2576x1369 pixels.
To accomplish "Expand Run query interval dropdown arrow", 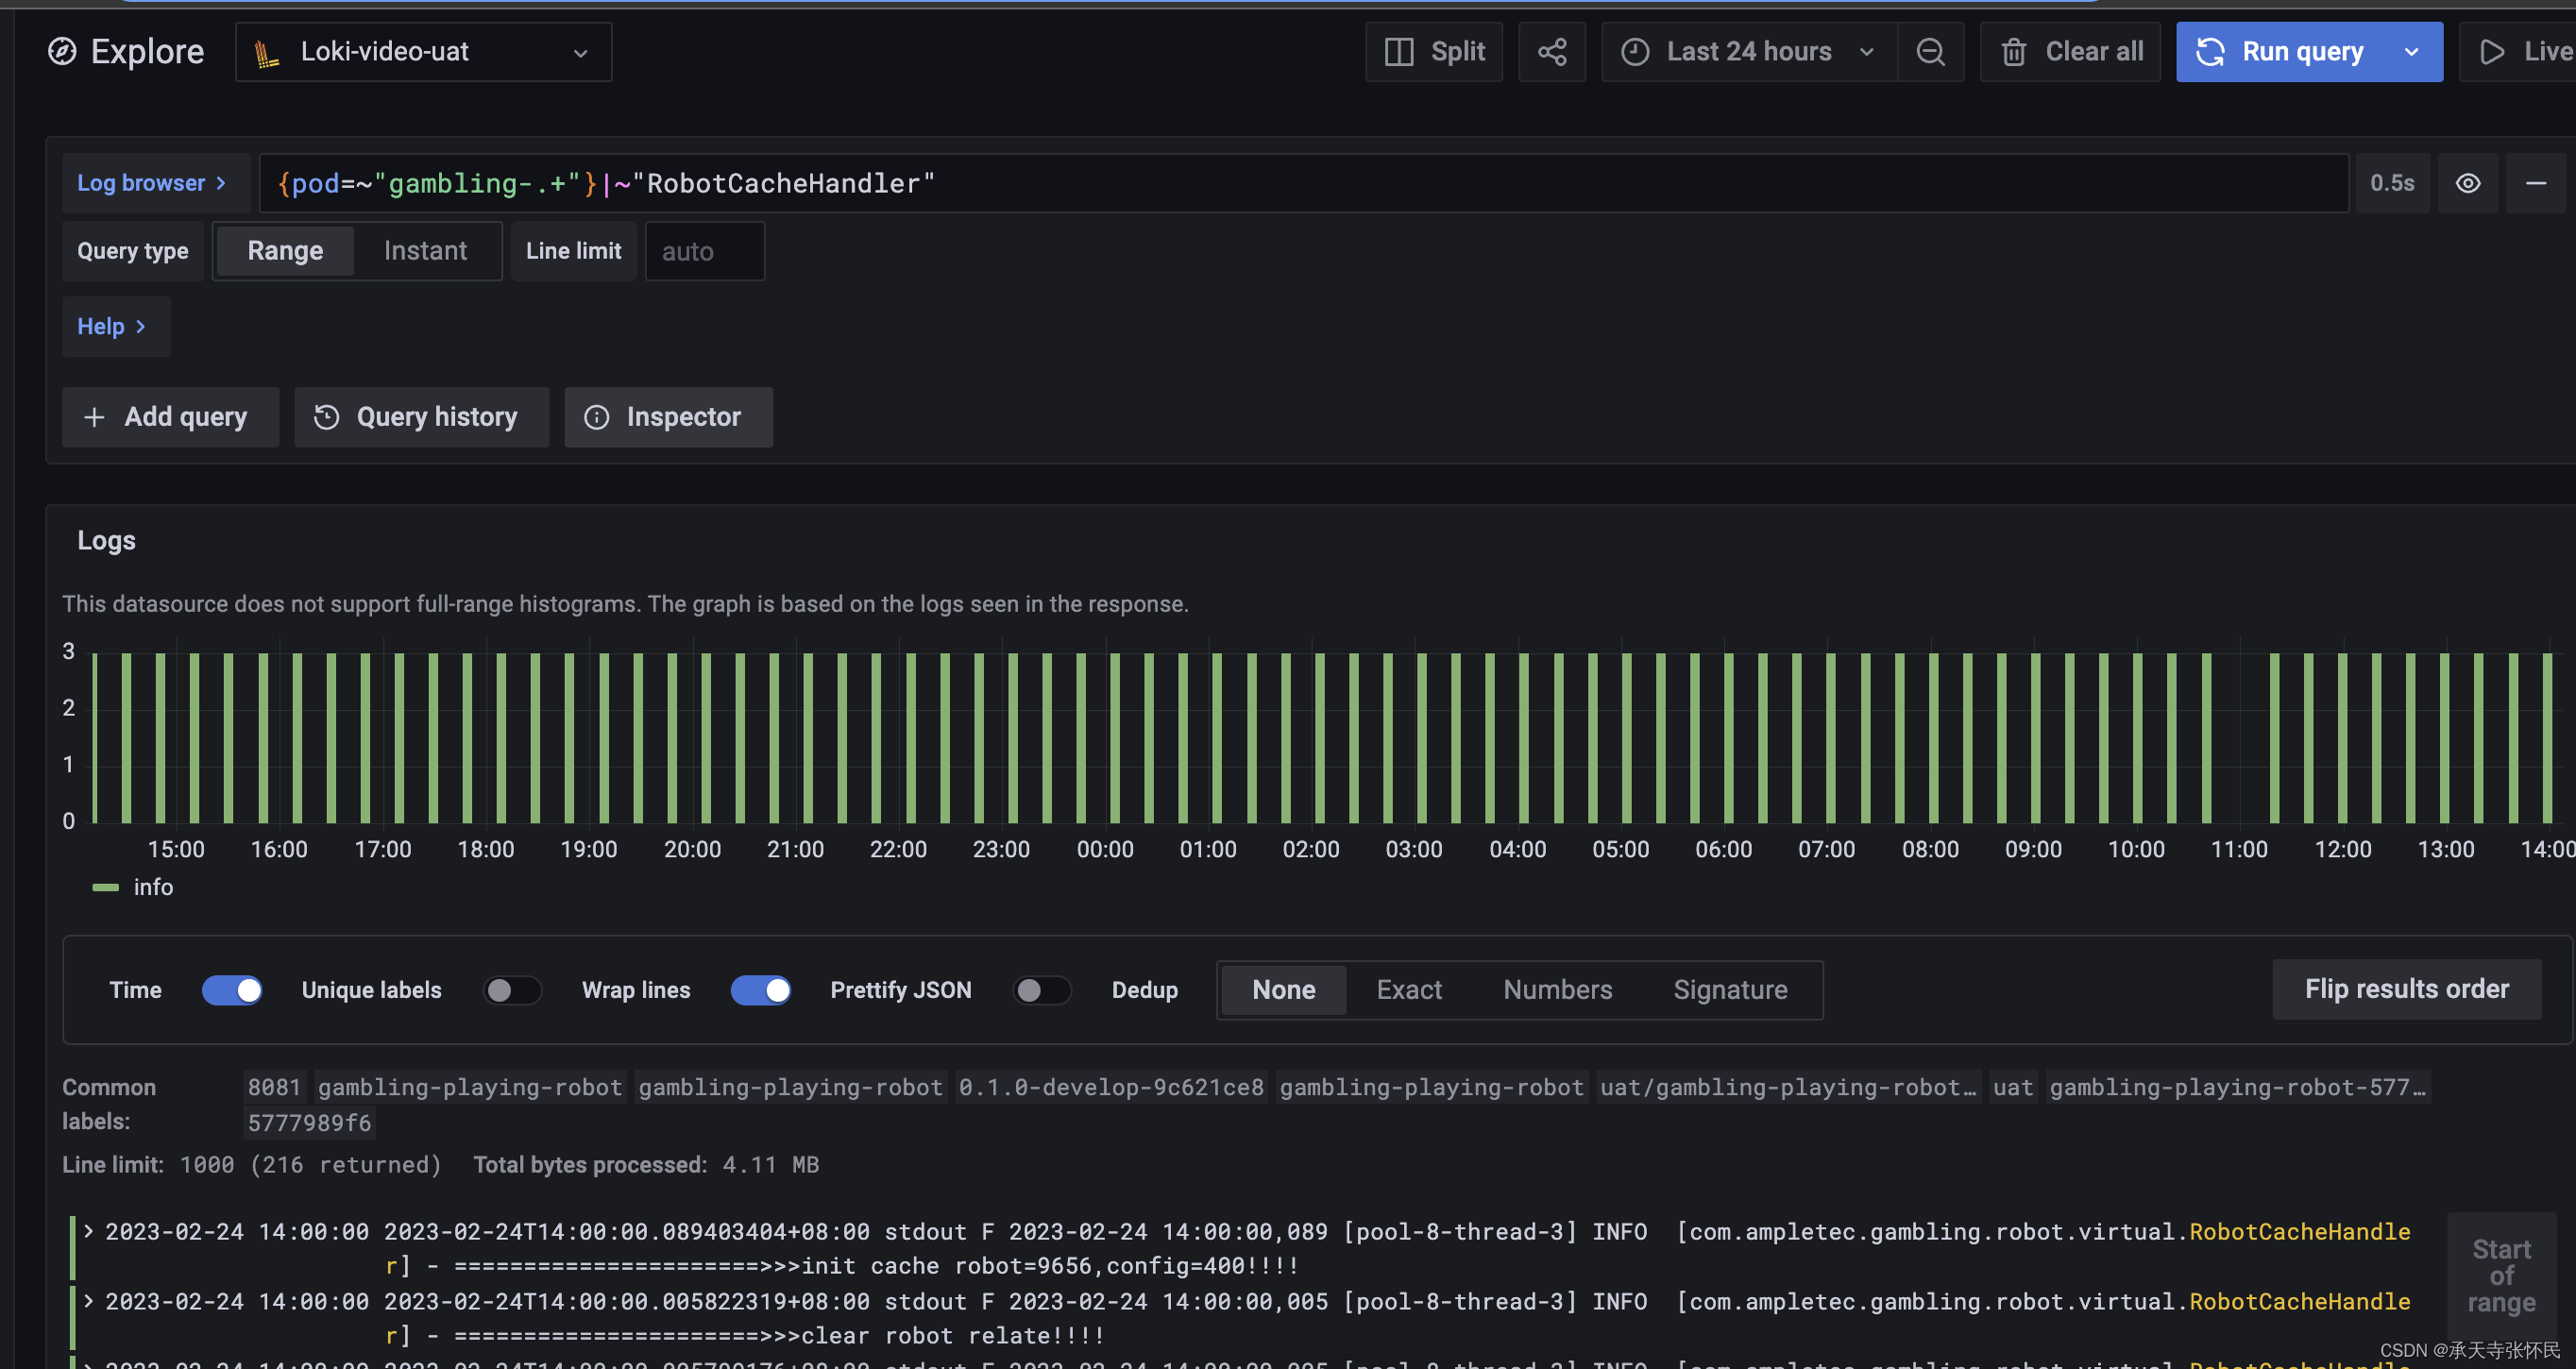I will (x=2411, y=52).
